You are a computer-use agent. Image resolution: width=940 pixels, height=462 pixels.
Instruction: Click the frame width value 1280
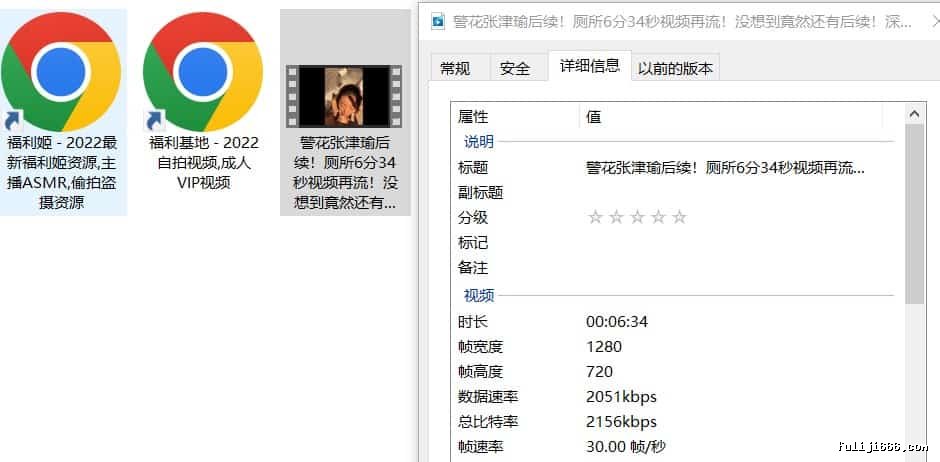(x=604, y=346)
